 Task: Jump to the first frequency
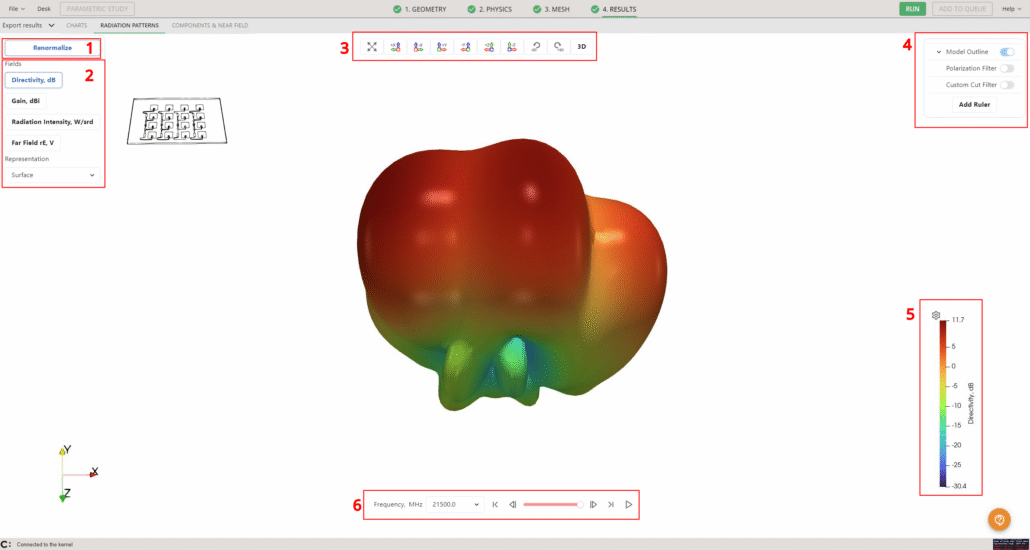(x=495, y=505)
